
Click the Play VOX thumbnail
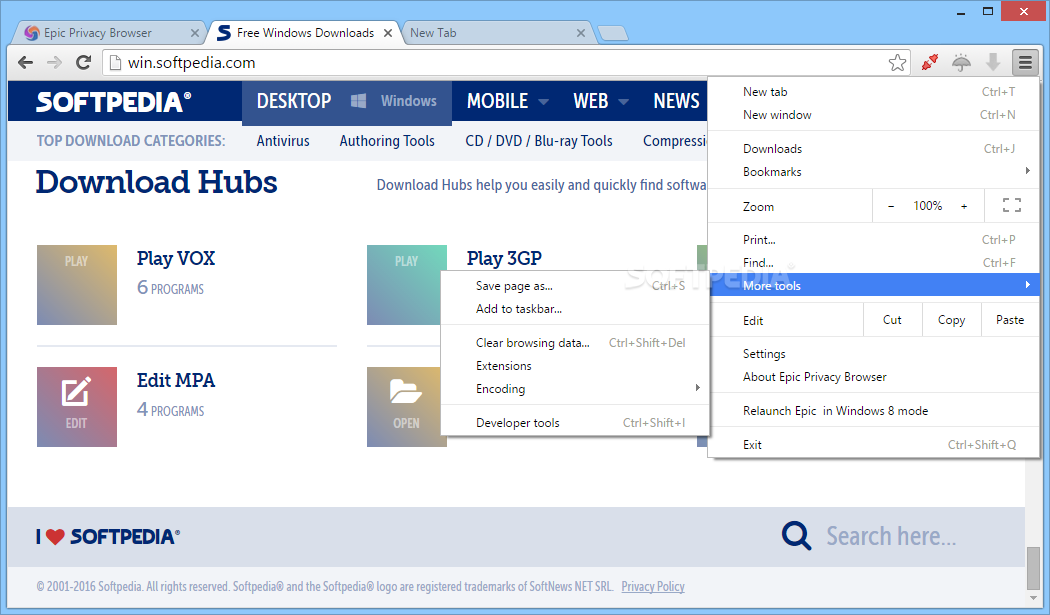pyautogui.click(x=77, y=285)
